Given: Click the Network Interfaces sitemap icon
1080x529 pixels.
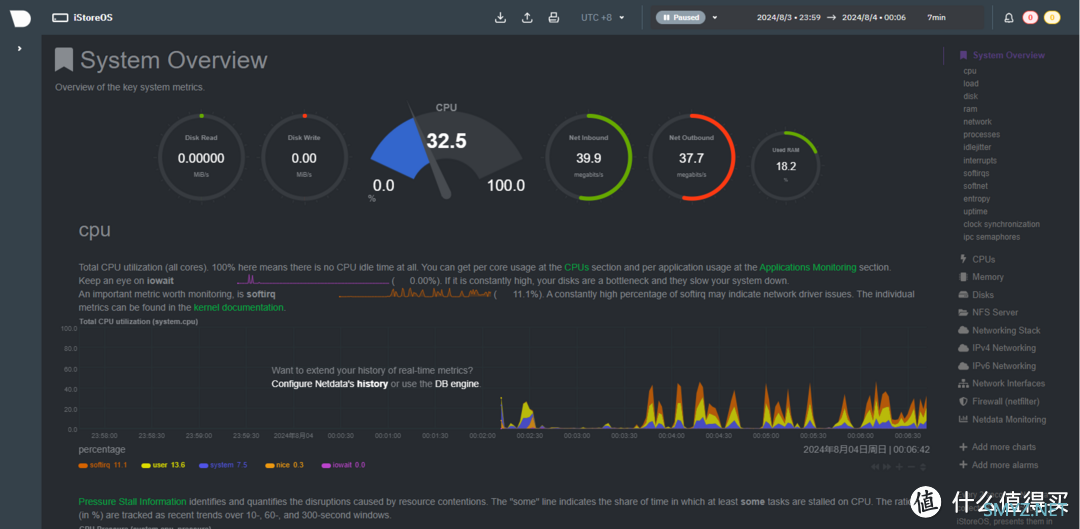Looking at the screenshot, I should 963,384.
